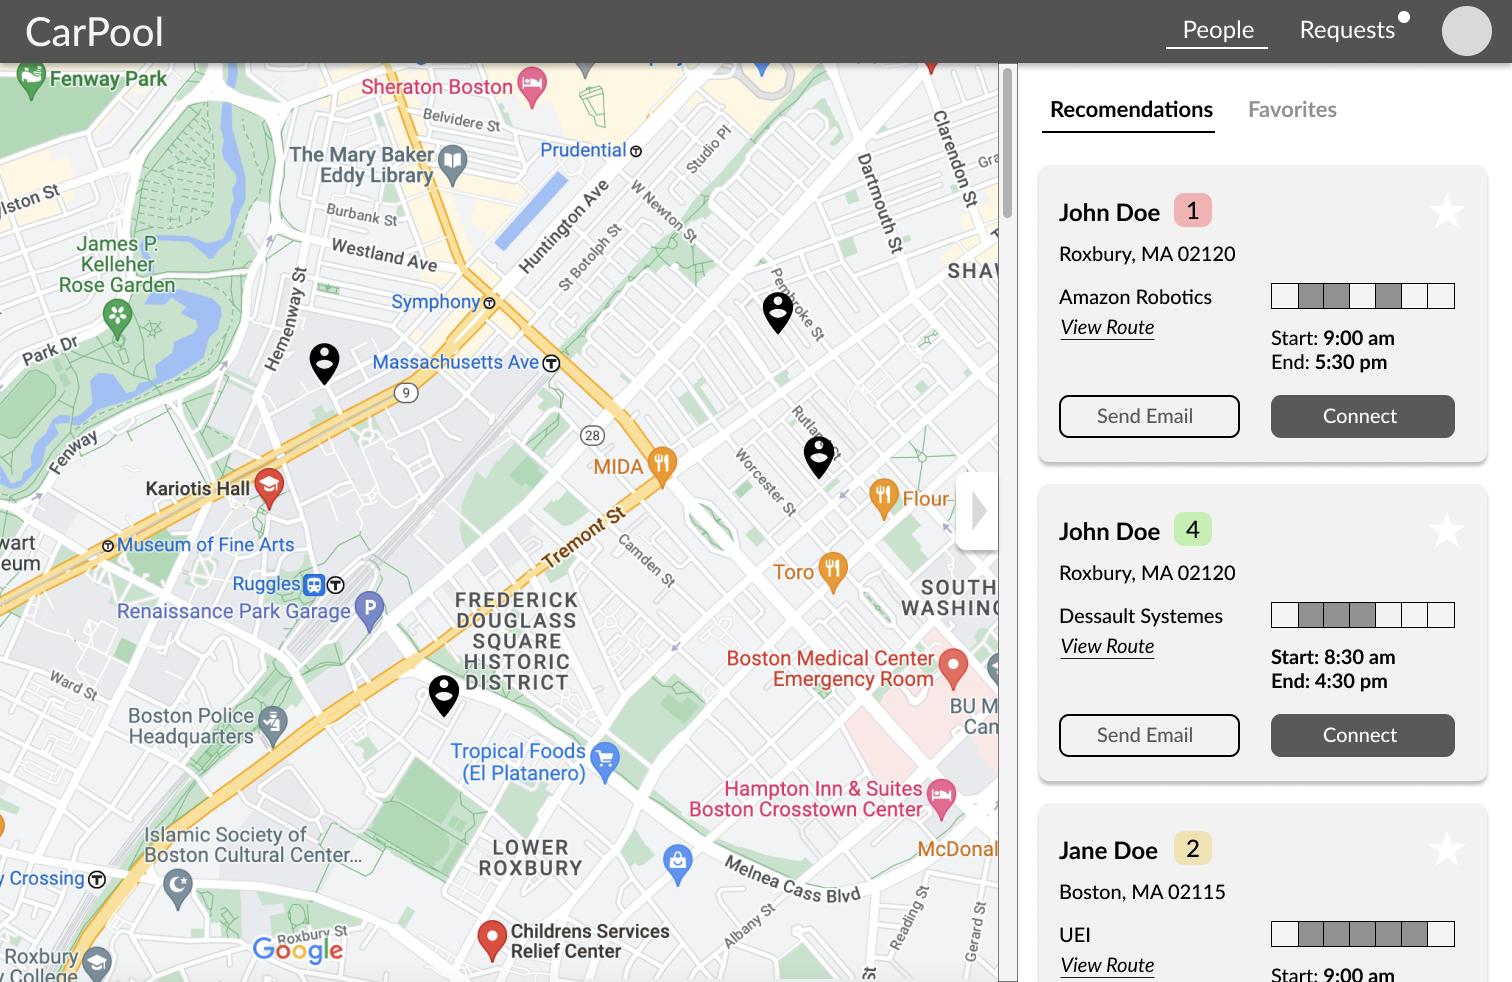The image size is (1512, 982).
Task: Click the weekday schedule bar for Amazon Robotics
Action: (x=1362, y=296)
